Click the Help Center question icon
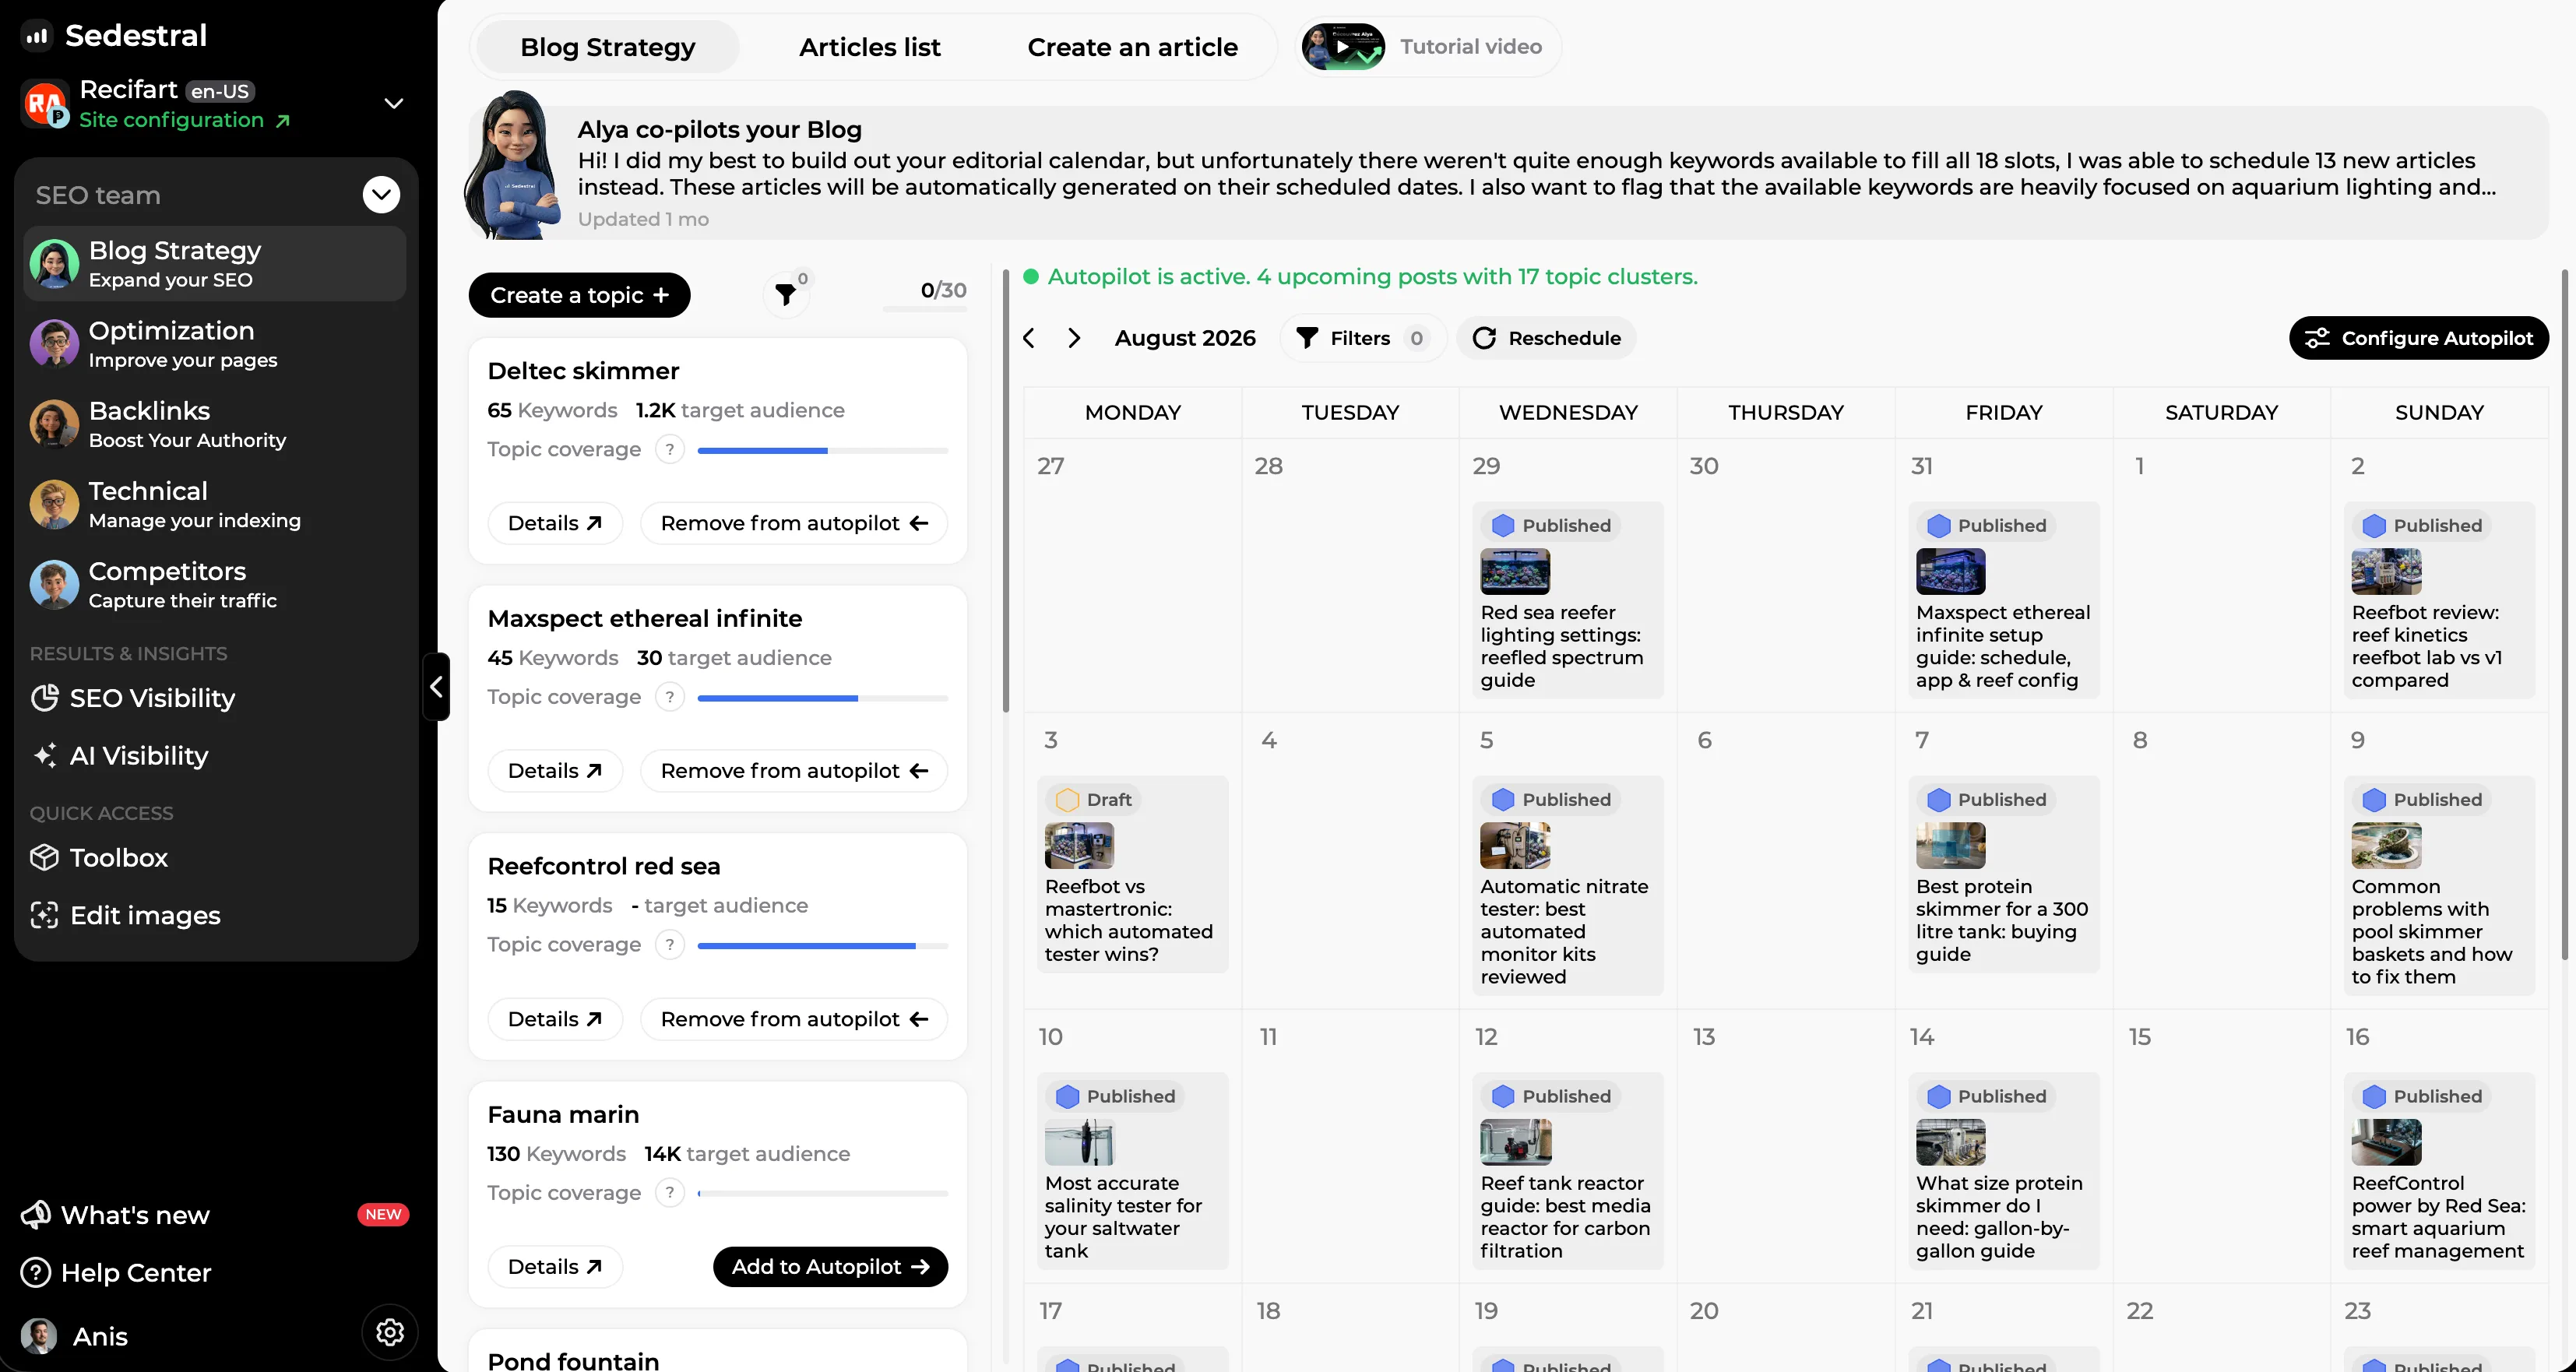The height and width of the screenshot is (1372, 2576). (x=36, y=1273)
